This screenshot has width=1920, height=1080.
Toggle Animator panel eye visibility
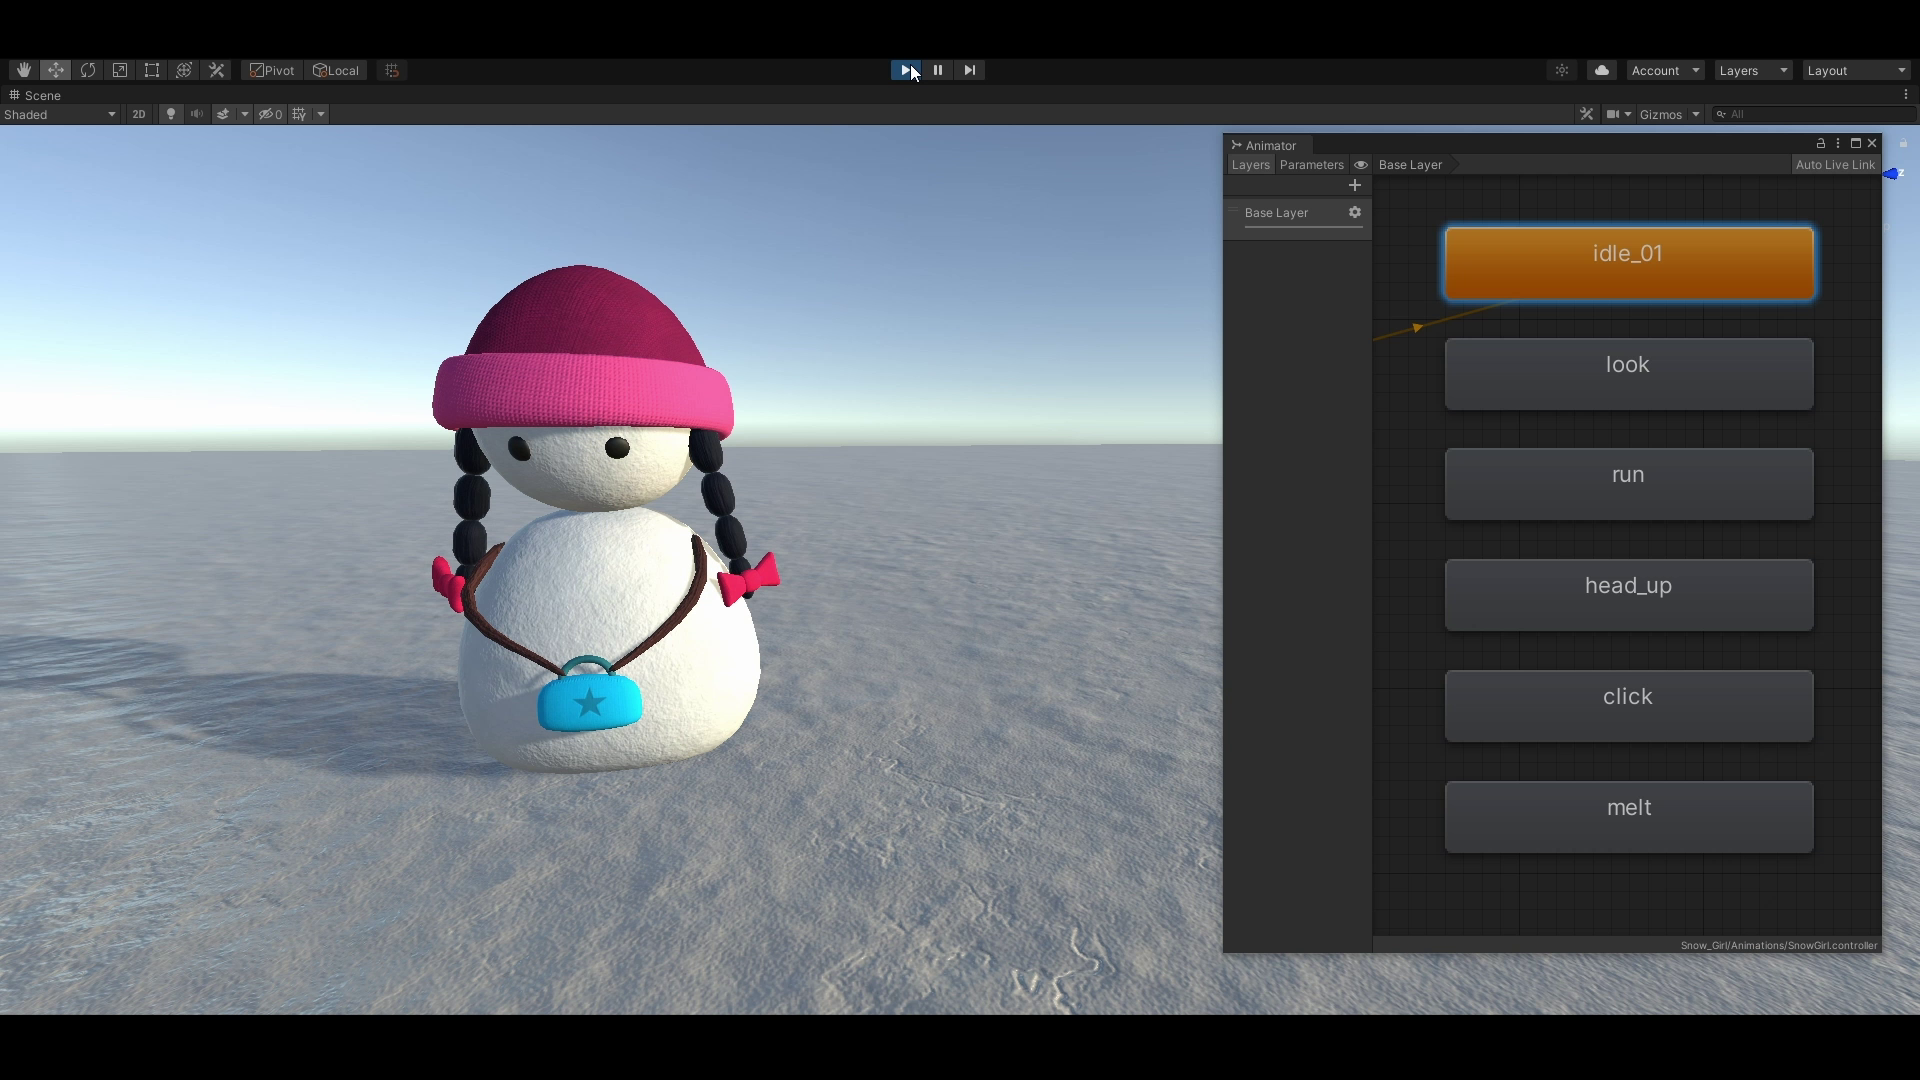click(1361, 165)
